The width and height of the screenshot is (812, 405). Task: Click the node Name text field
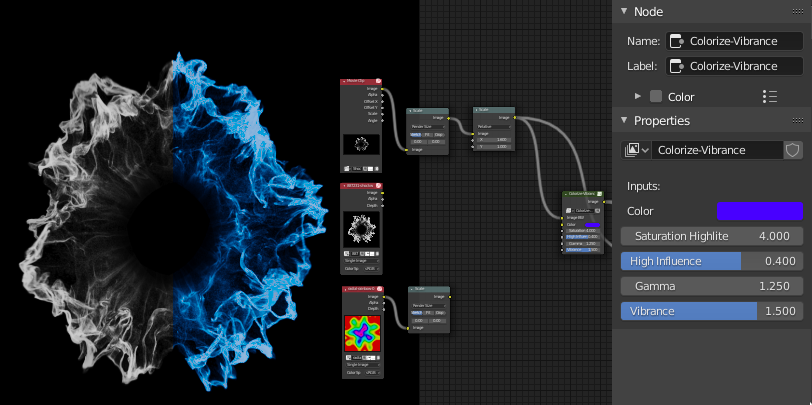(734, 41)
